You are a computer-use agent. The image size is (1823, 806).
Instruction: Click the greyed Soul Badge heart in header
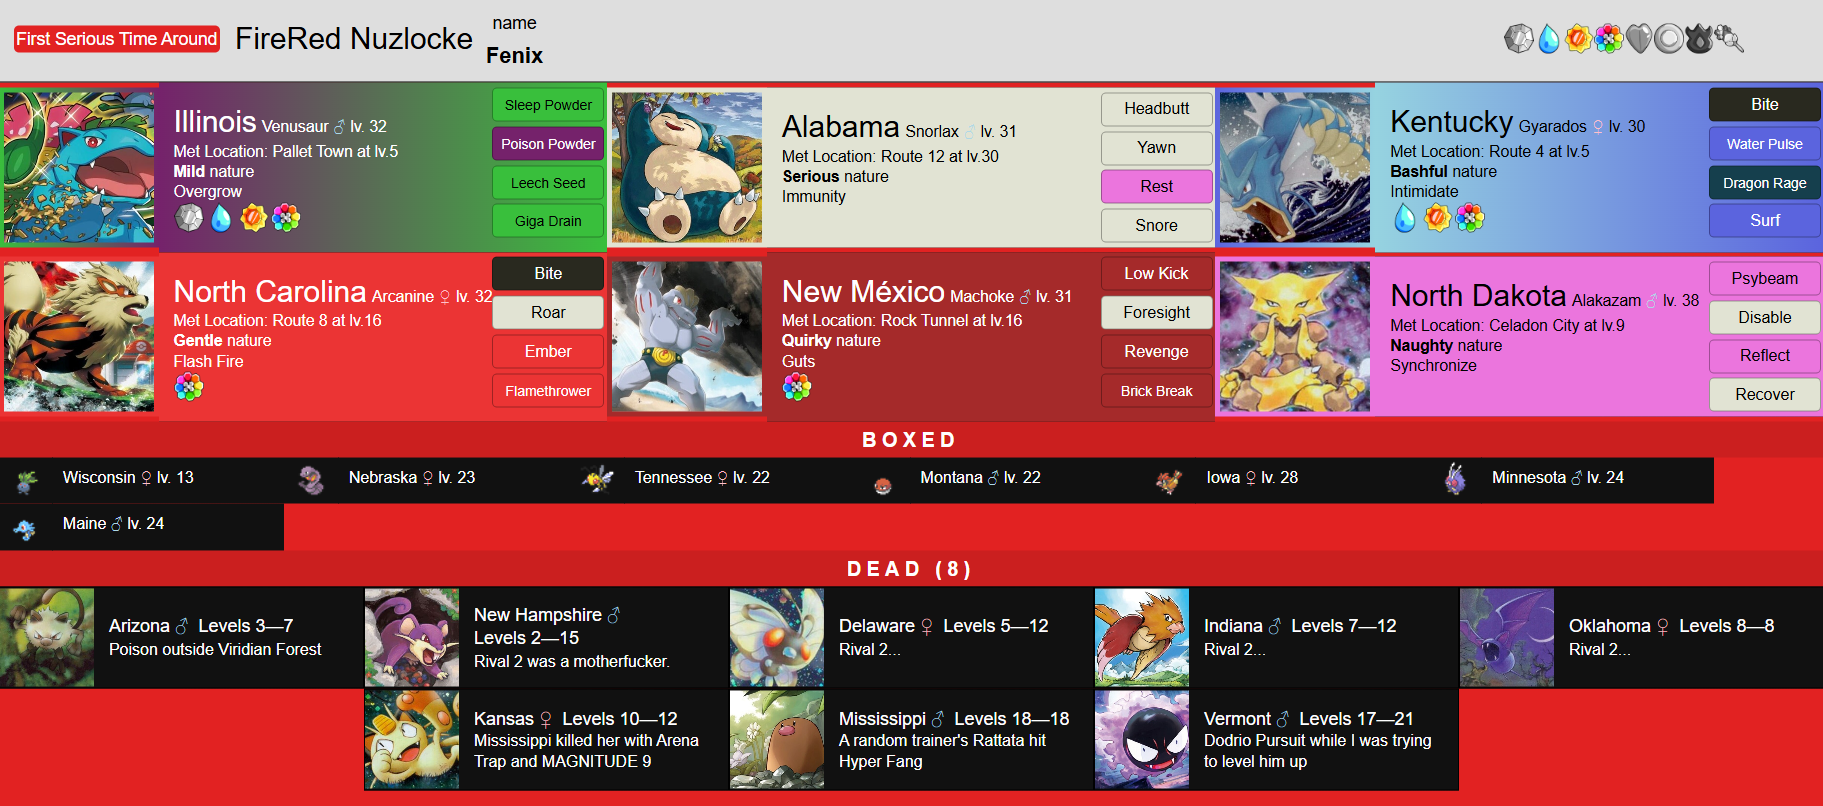coord(1639,39)
